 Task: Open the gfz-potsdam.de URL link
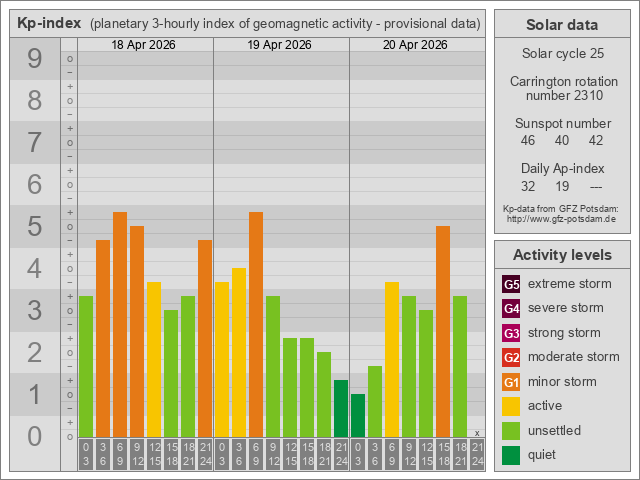561,218
